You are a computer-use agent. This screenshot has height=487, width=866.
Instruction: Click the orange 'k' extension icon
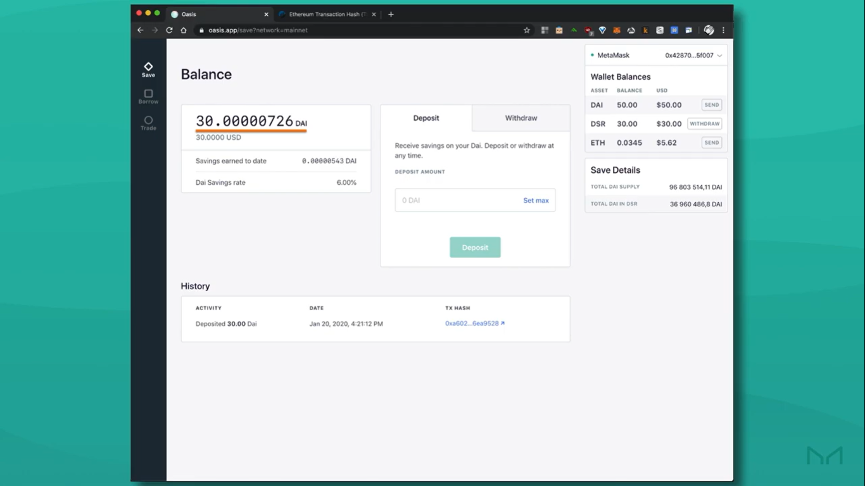tap(645, 30)
